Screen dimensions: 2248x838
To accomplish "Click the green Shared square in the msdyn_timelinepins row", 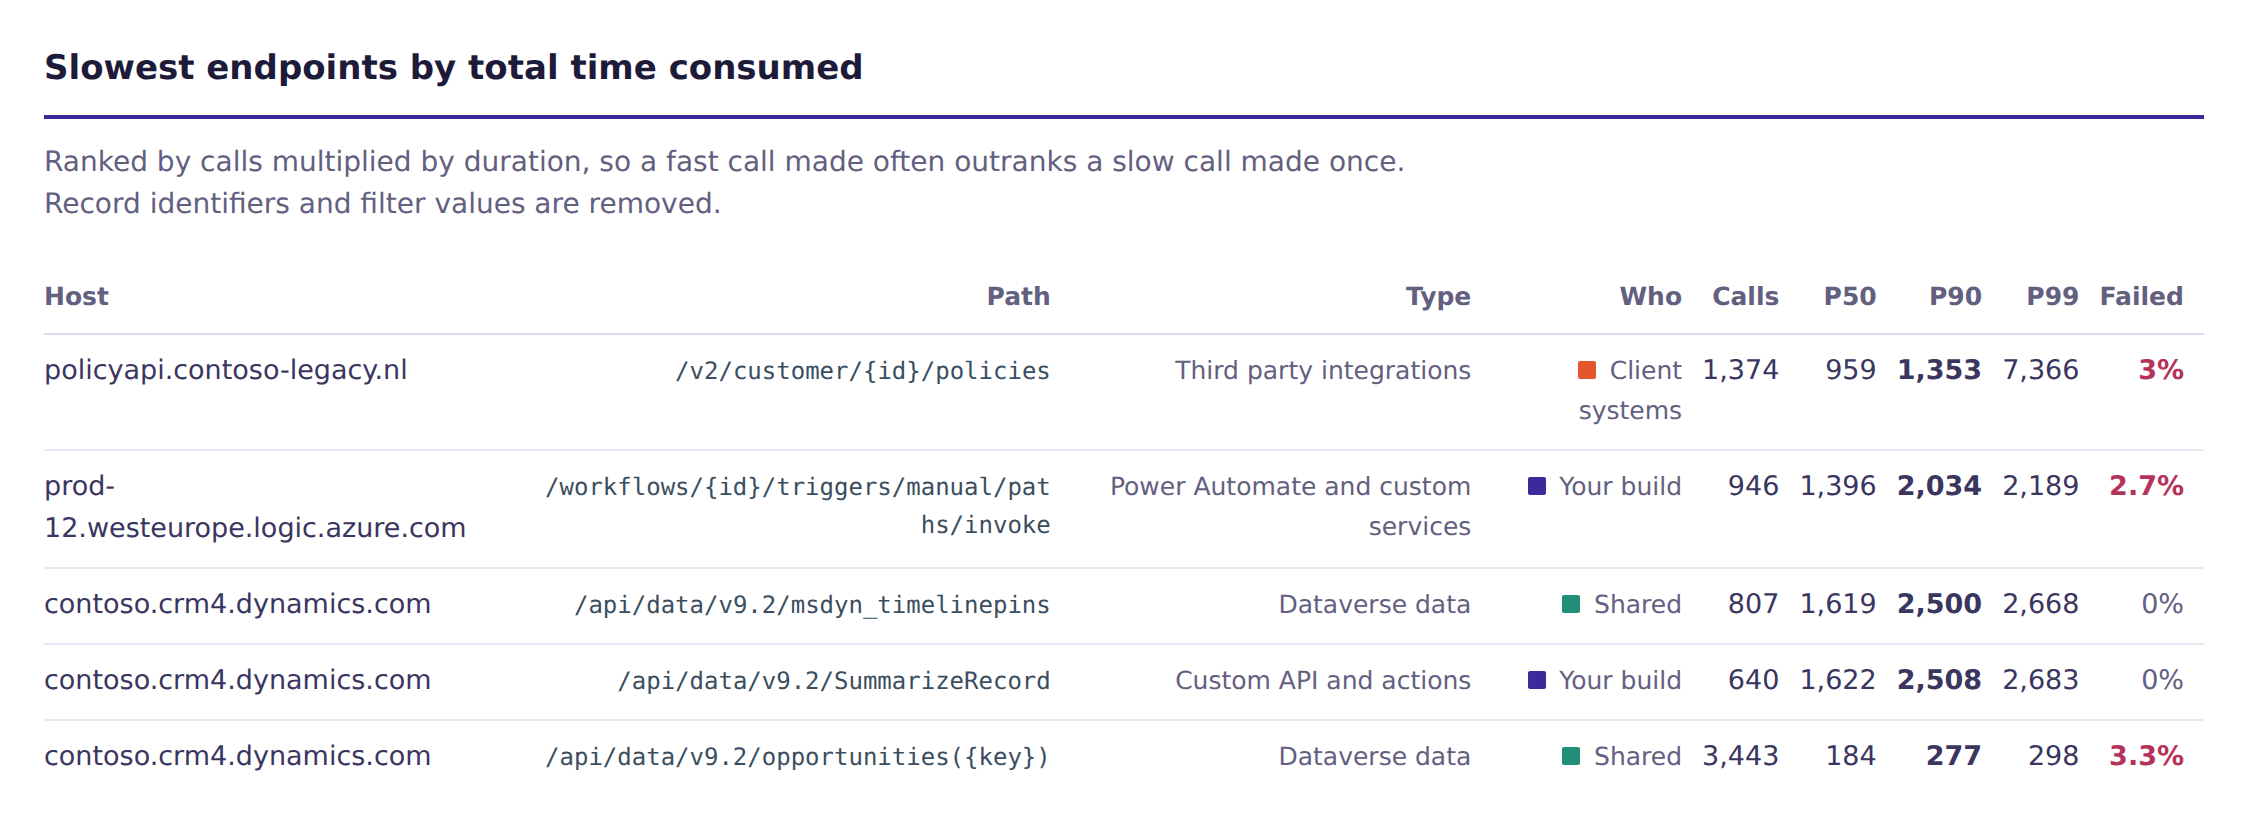I will click(x=1571, y=604).
